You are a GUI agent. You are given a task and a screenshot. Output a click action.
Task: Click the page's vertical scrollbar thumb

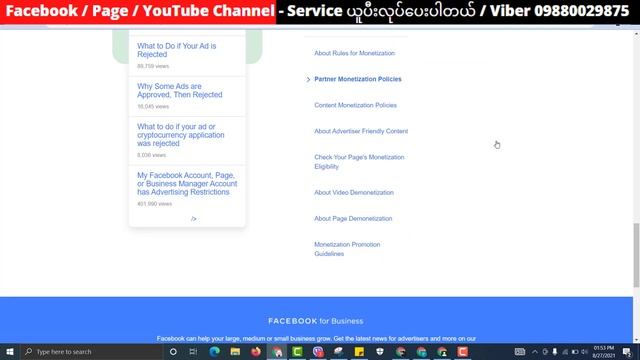(x=636, y=255)
